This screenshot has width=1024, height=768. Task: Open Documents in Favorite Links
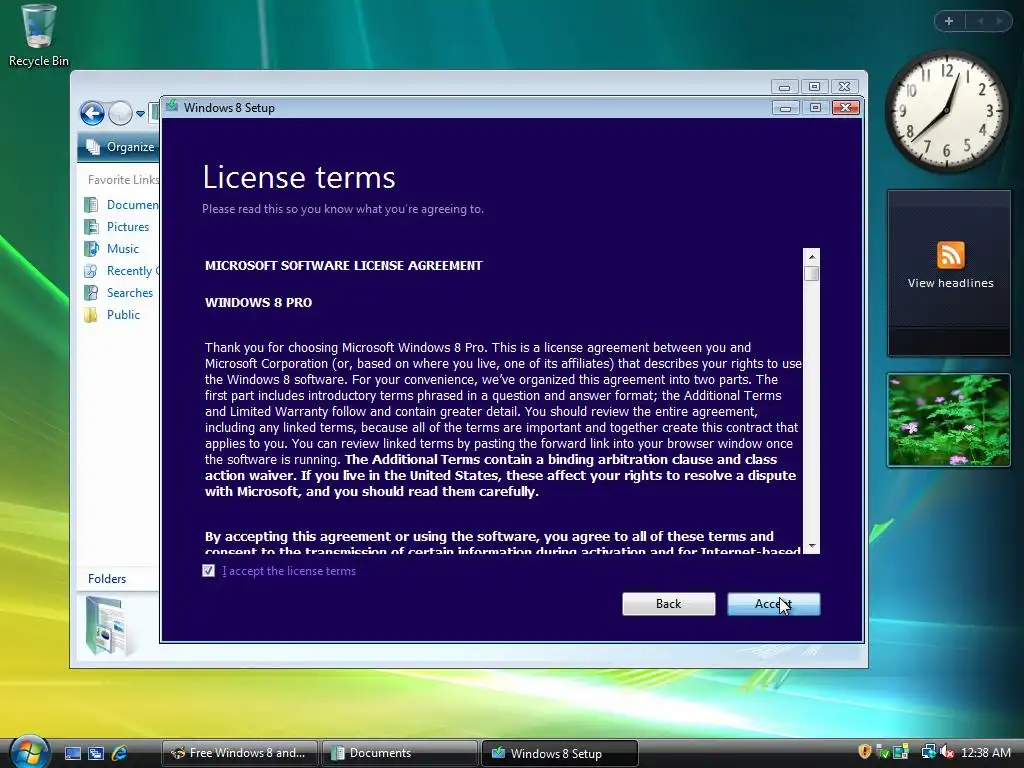click(133, 204)
